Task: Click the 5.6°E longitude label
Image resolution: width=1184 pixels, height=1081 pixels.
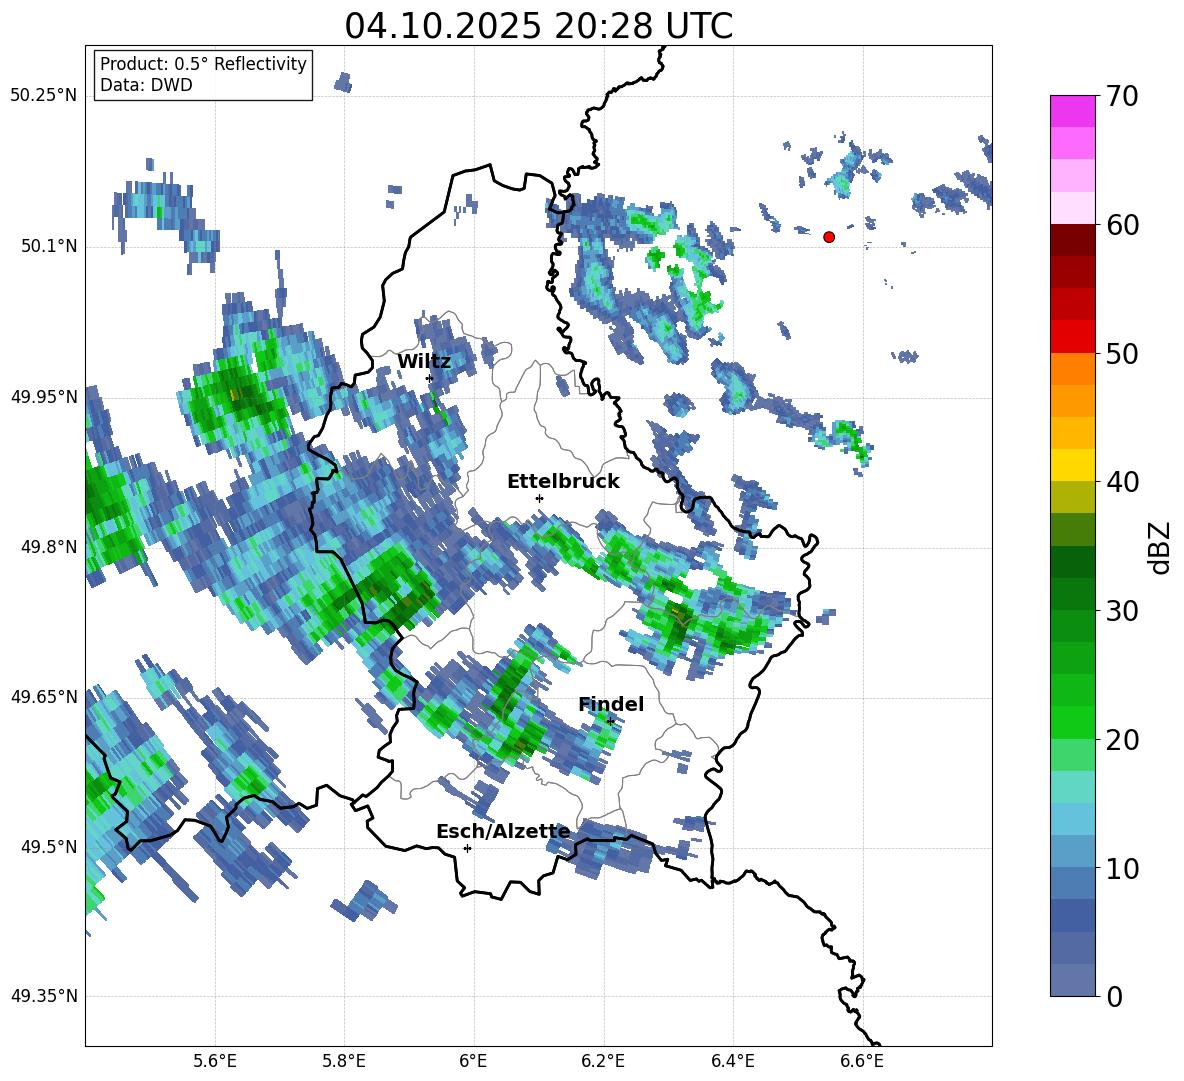Action: (x=215, y=1061)
